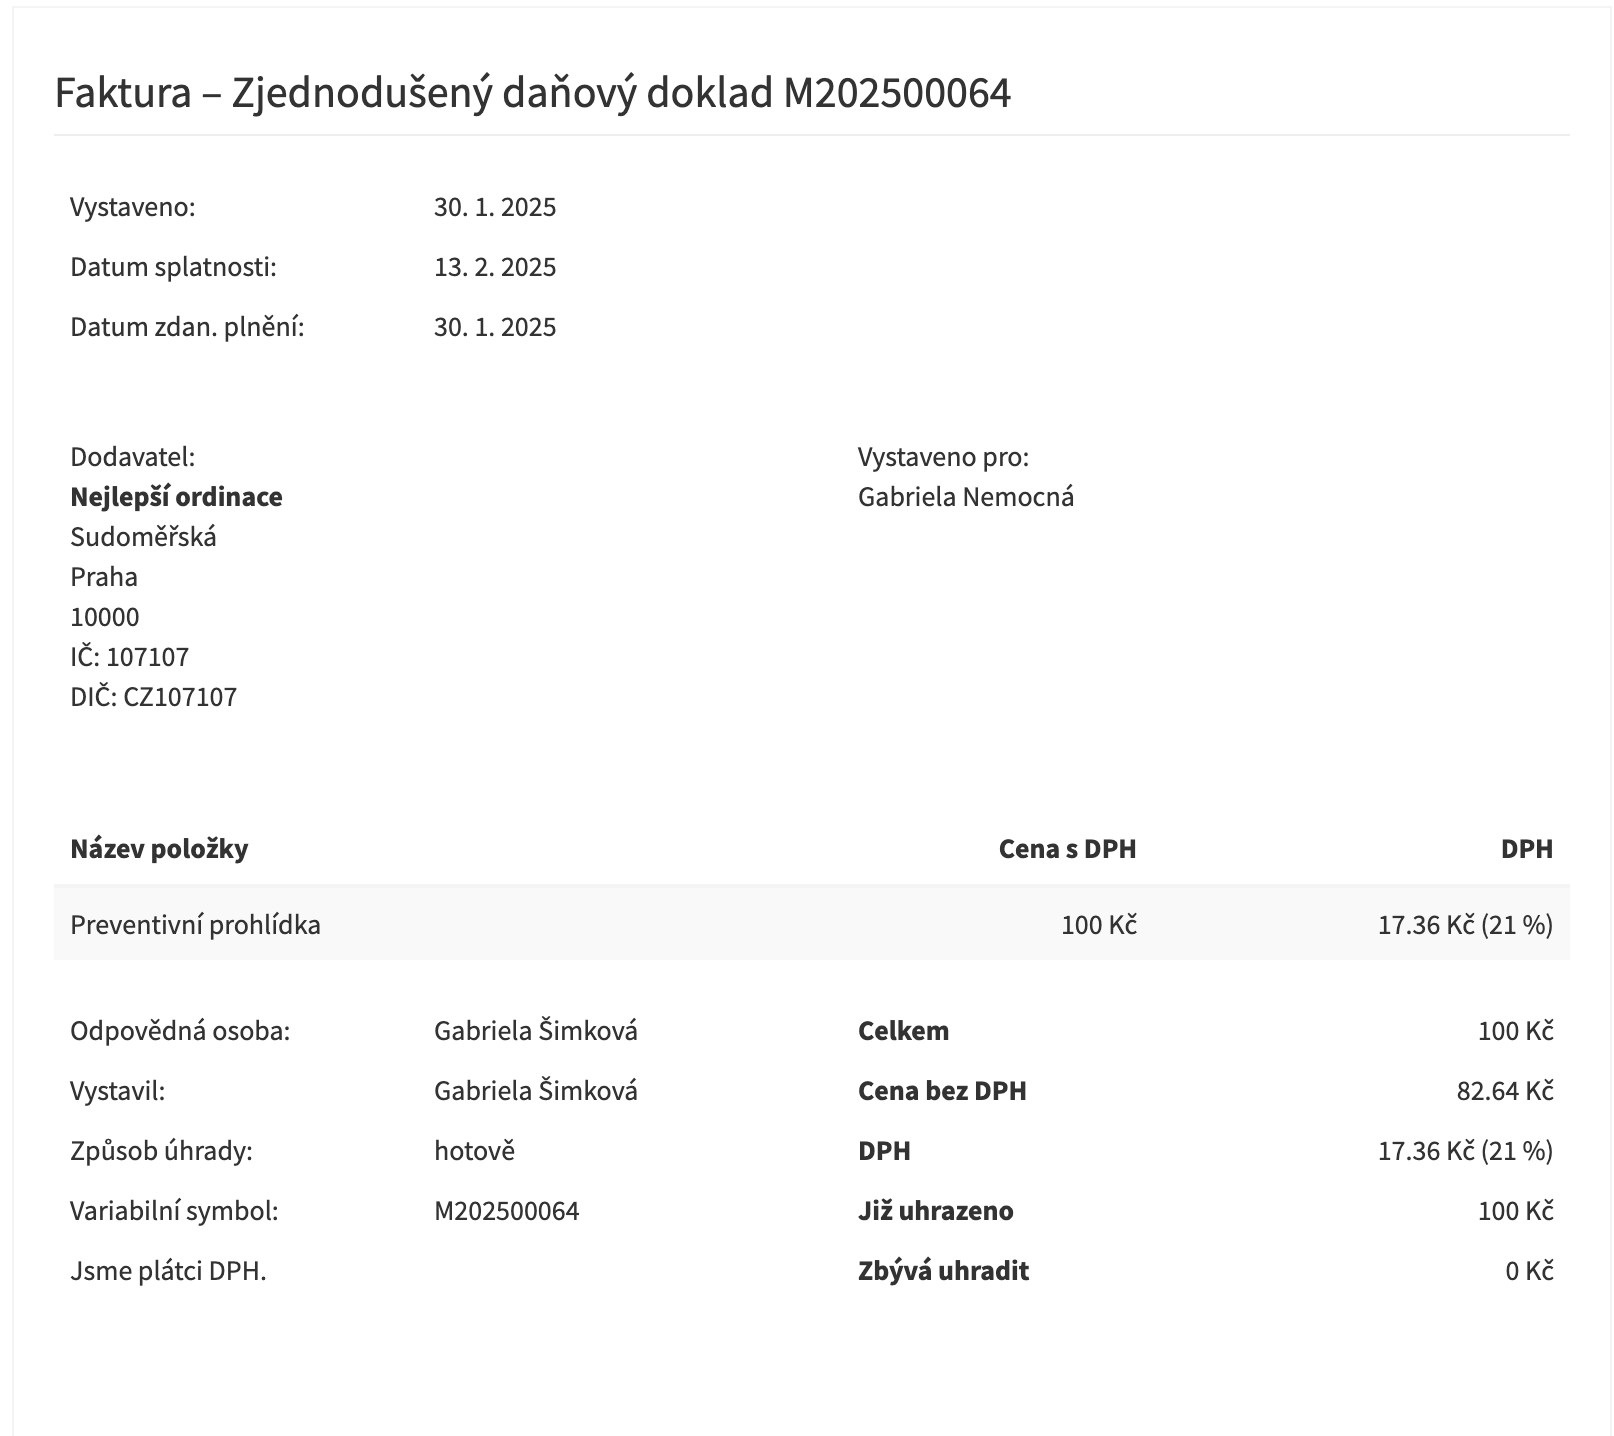Click the Celkem label in totals
Image resolution: width=1614 pixels, height=1436 pixels.
pyautogui.click(x=903, y=1031)
